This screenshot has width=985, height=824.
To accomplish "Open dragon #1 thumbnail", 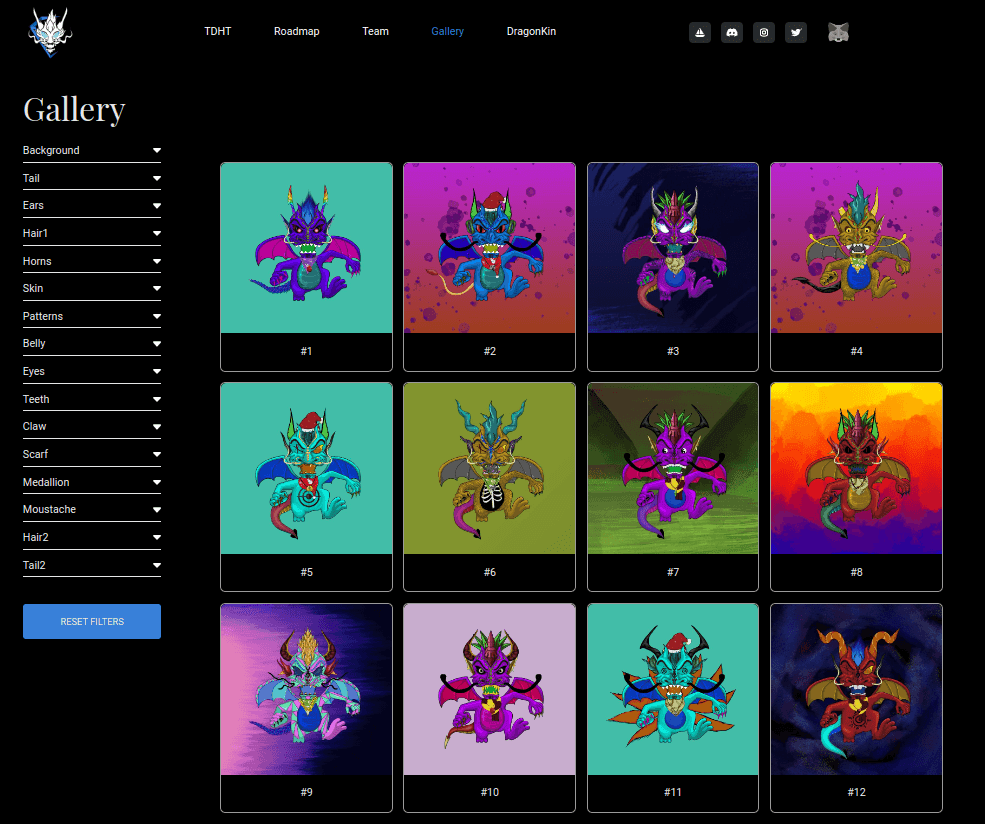I will click(x=306, y=249).
